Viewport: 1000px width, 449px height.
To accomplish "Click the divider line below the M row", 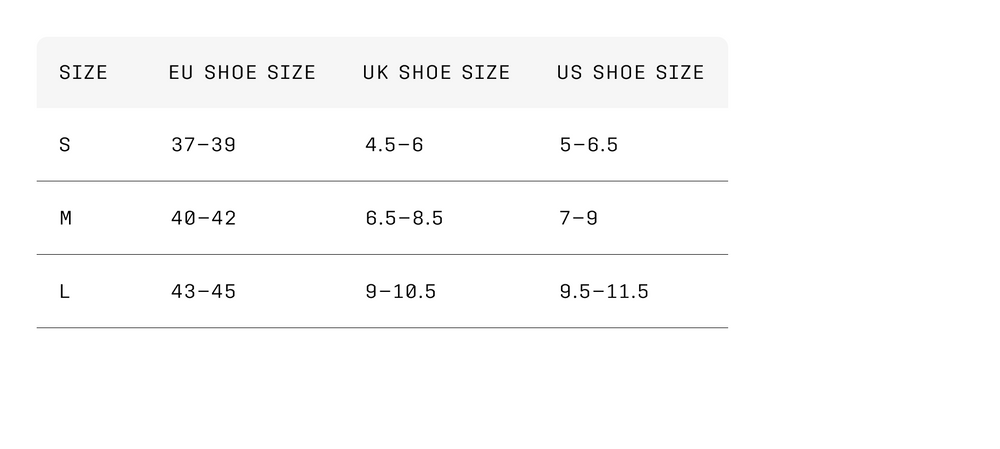I will (382, 254).
